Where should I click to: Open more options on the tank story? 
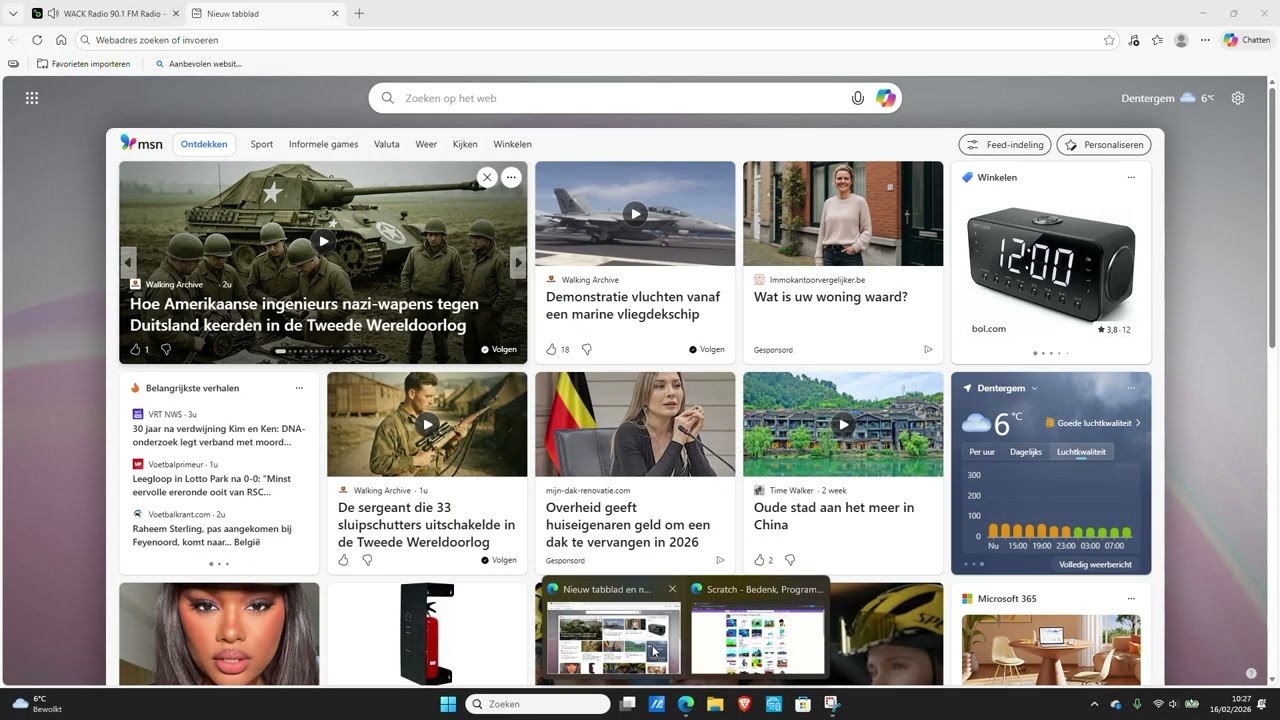(x=511, y=177)
